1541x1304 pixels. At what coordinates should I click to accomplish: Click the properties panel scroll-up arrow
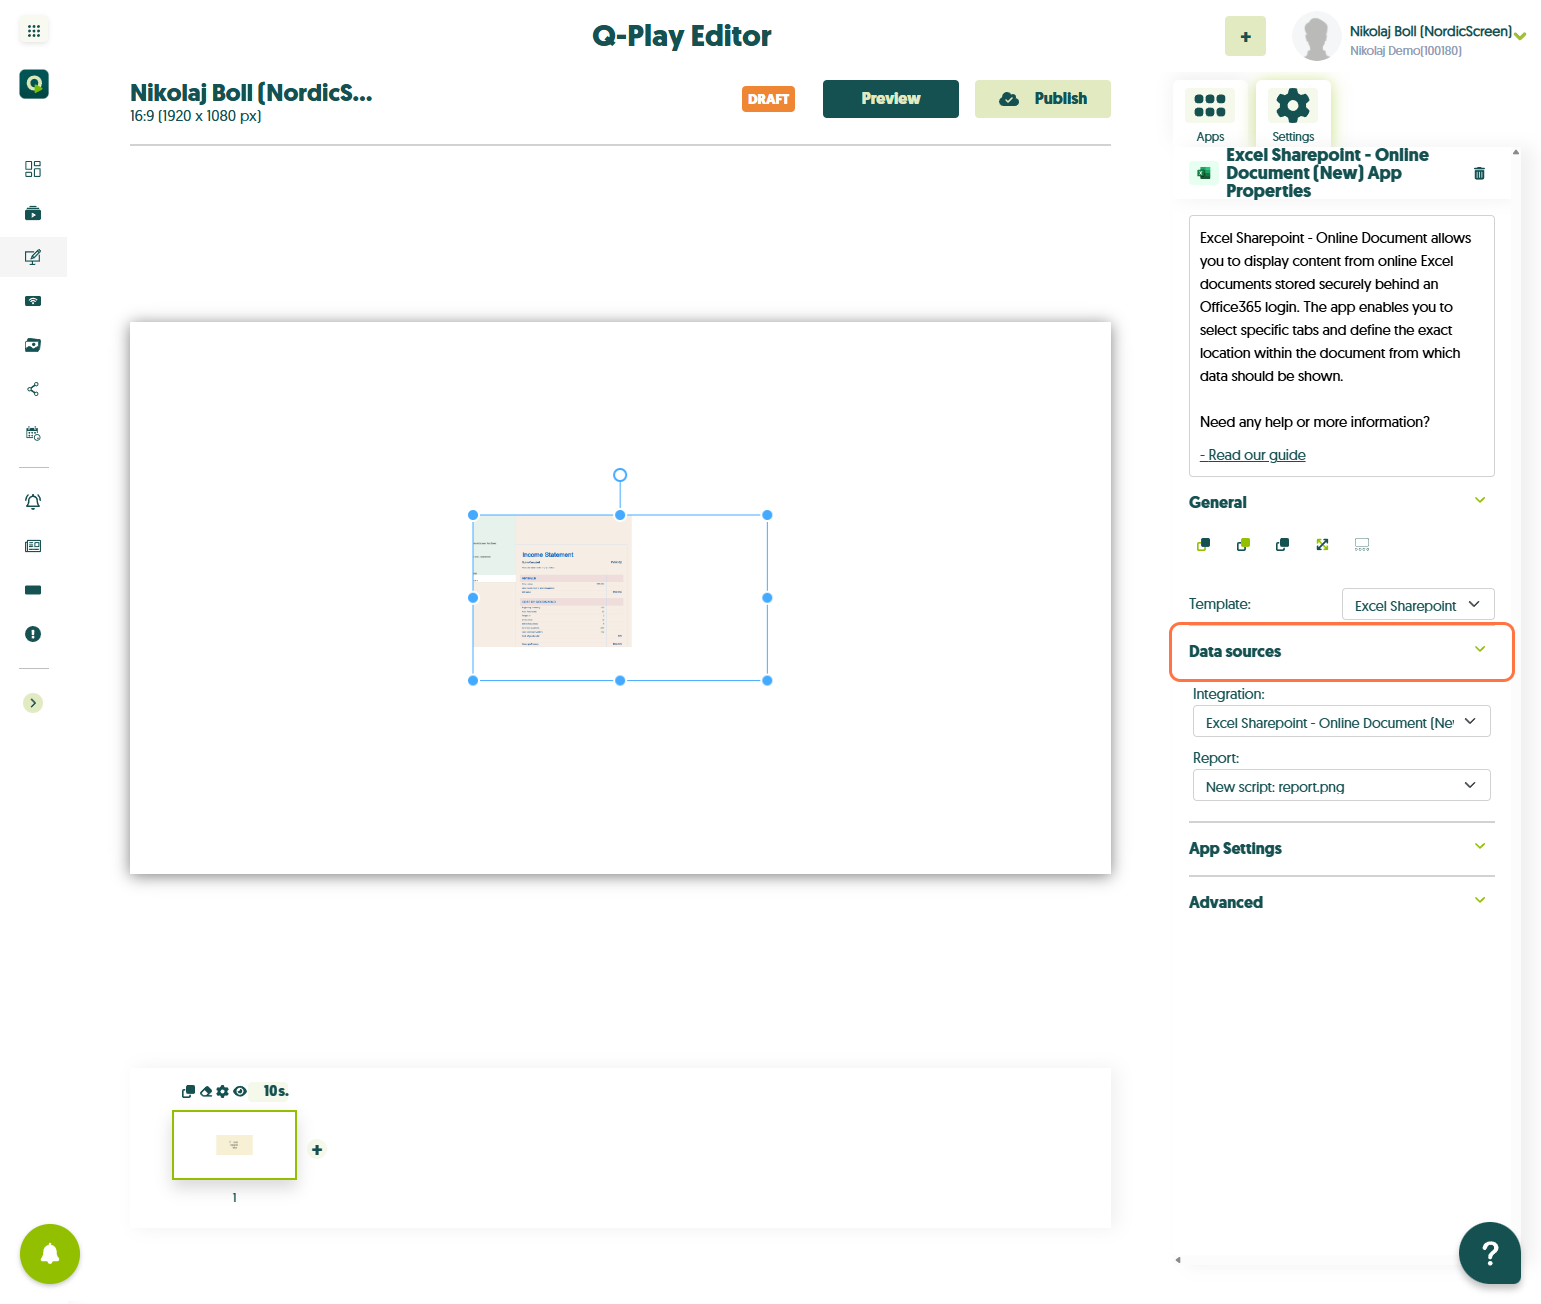(x=1516, y=153)
